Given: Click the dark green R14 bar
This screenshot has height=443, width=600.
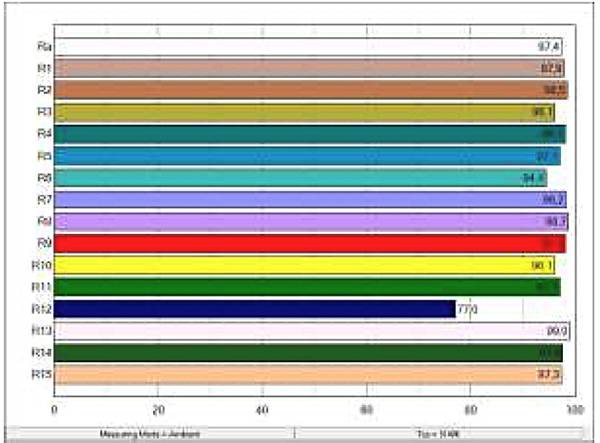Looking at the screenshot, I should 300,353.
